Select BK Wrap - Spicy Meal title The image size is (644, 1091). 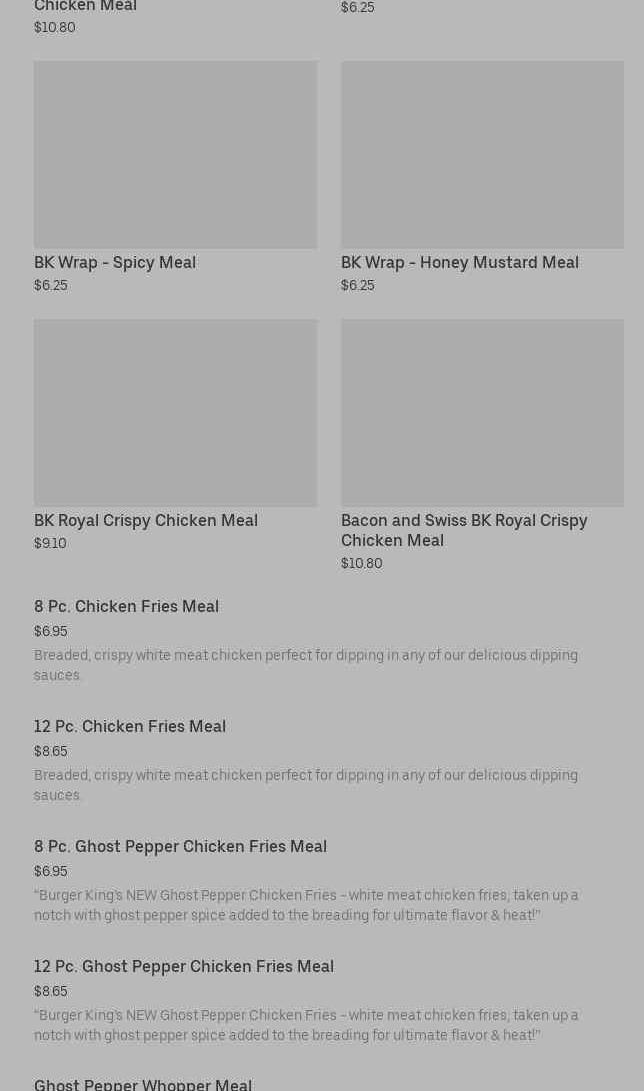click(115, 262)
